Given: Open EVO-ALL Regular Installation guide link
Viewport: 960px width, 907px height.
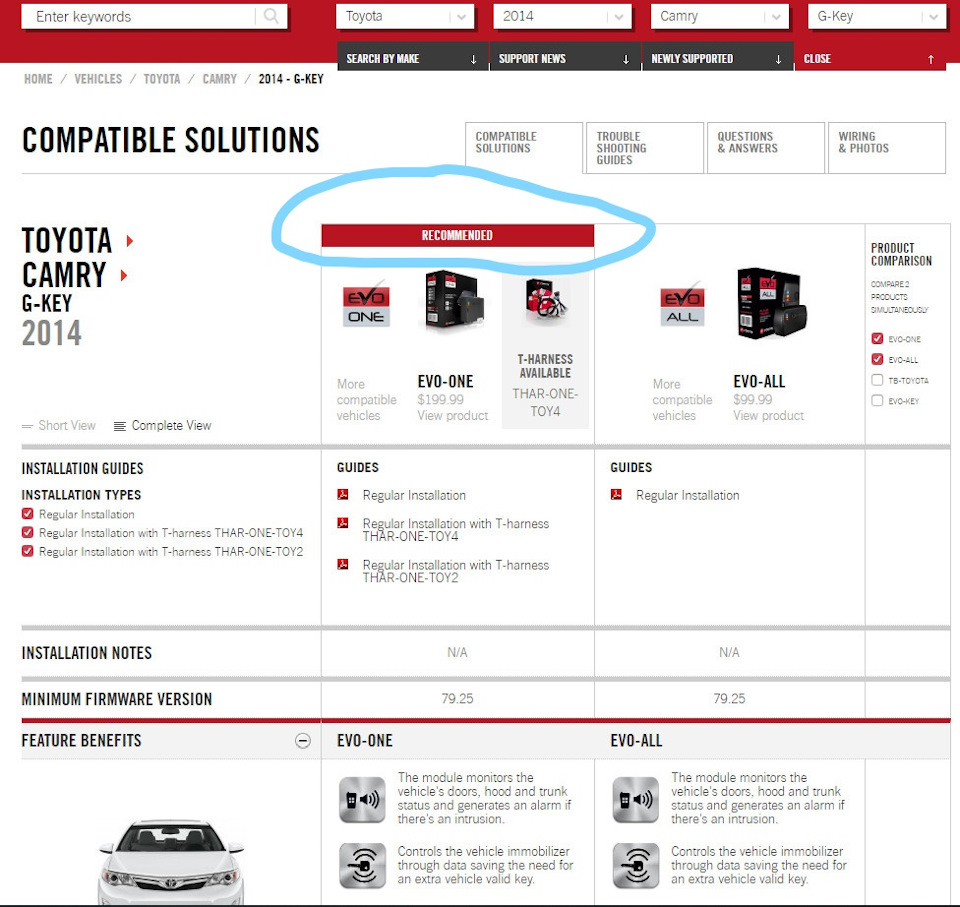Looking at the screenshot, I should pyautogui.click(x=688, y=495).
